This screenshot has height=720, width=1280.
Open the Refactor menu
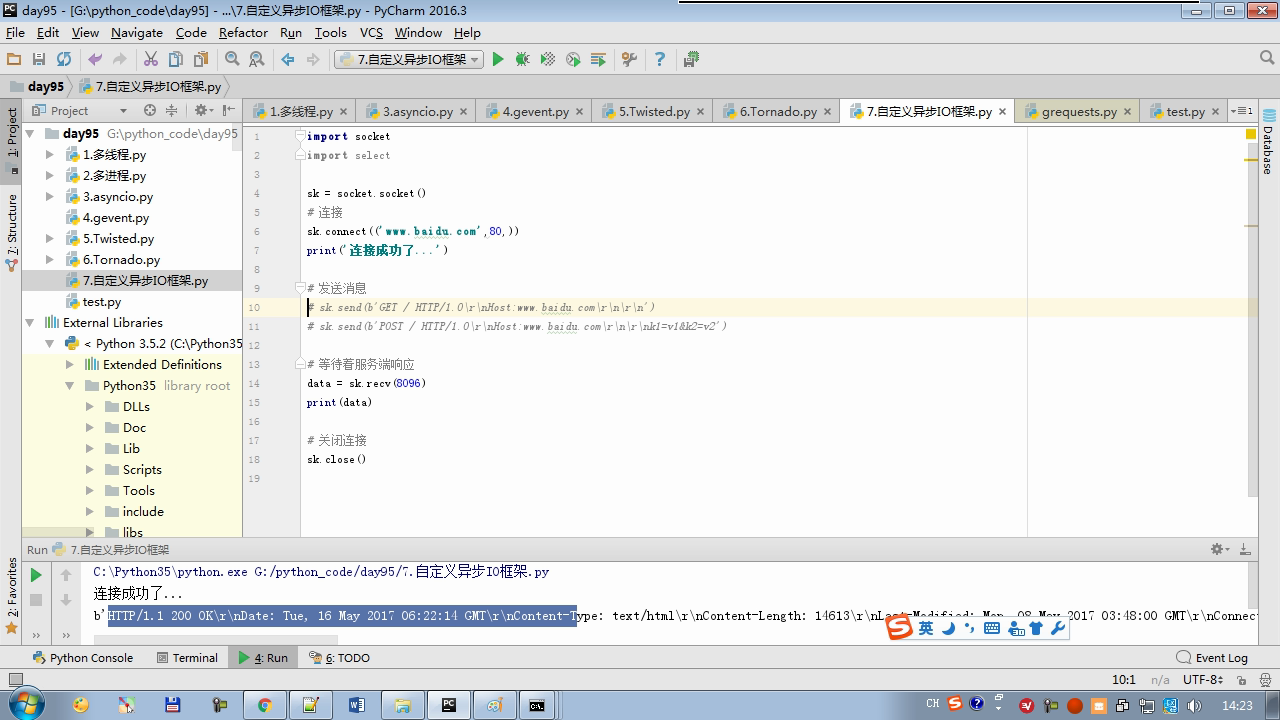click(243, 33)
